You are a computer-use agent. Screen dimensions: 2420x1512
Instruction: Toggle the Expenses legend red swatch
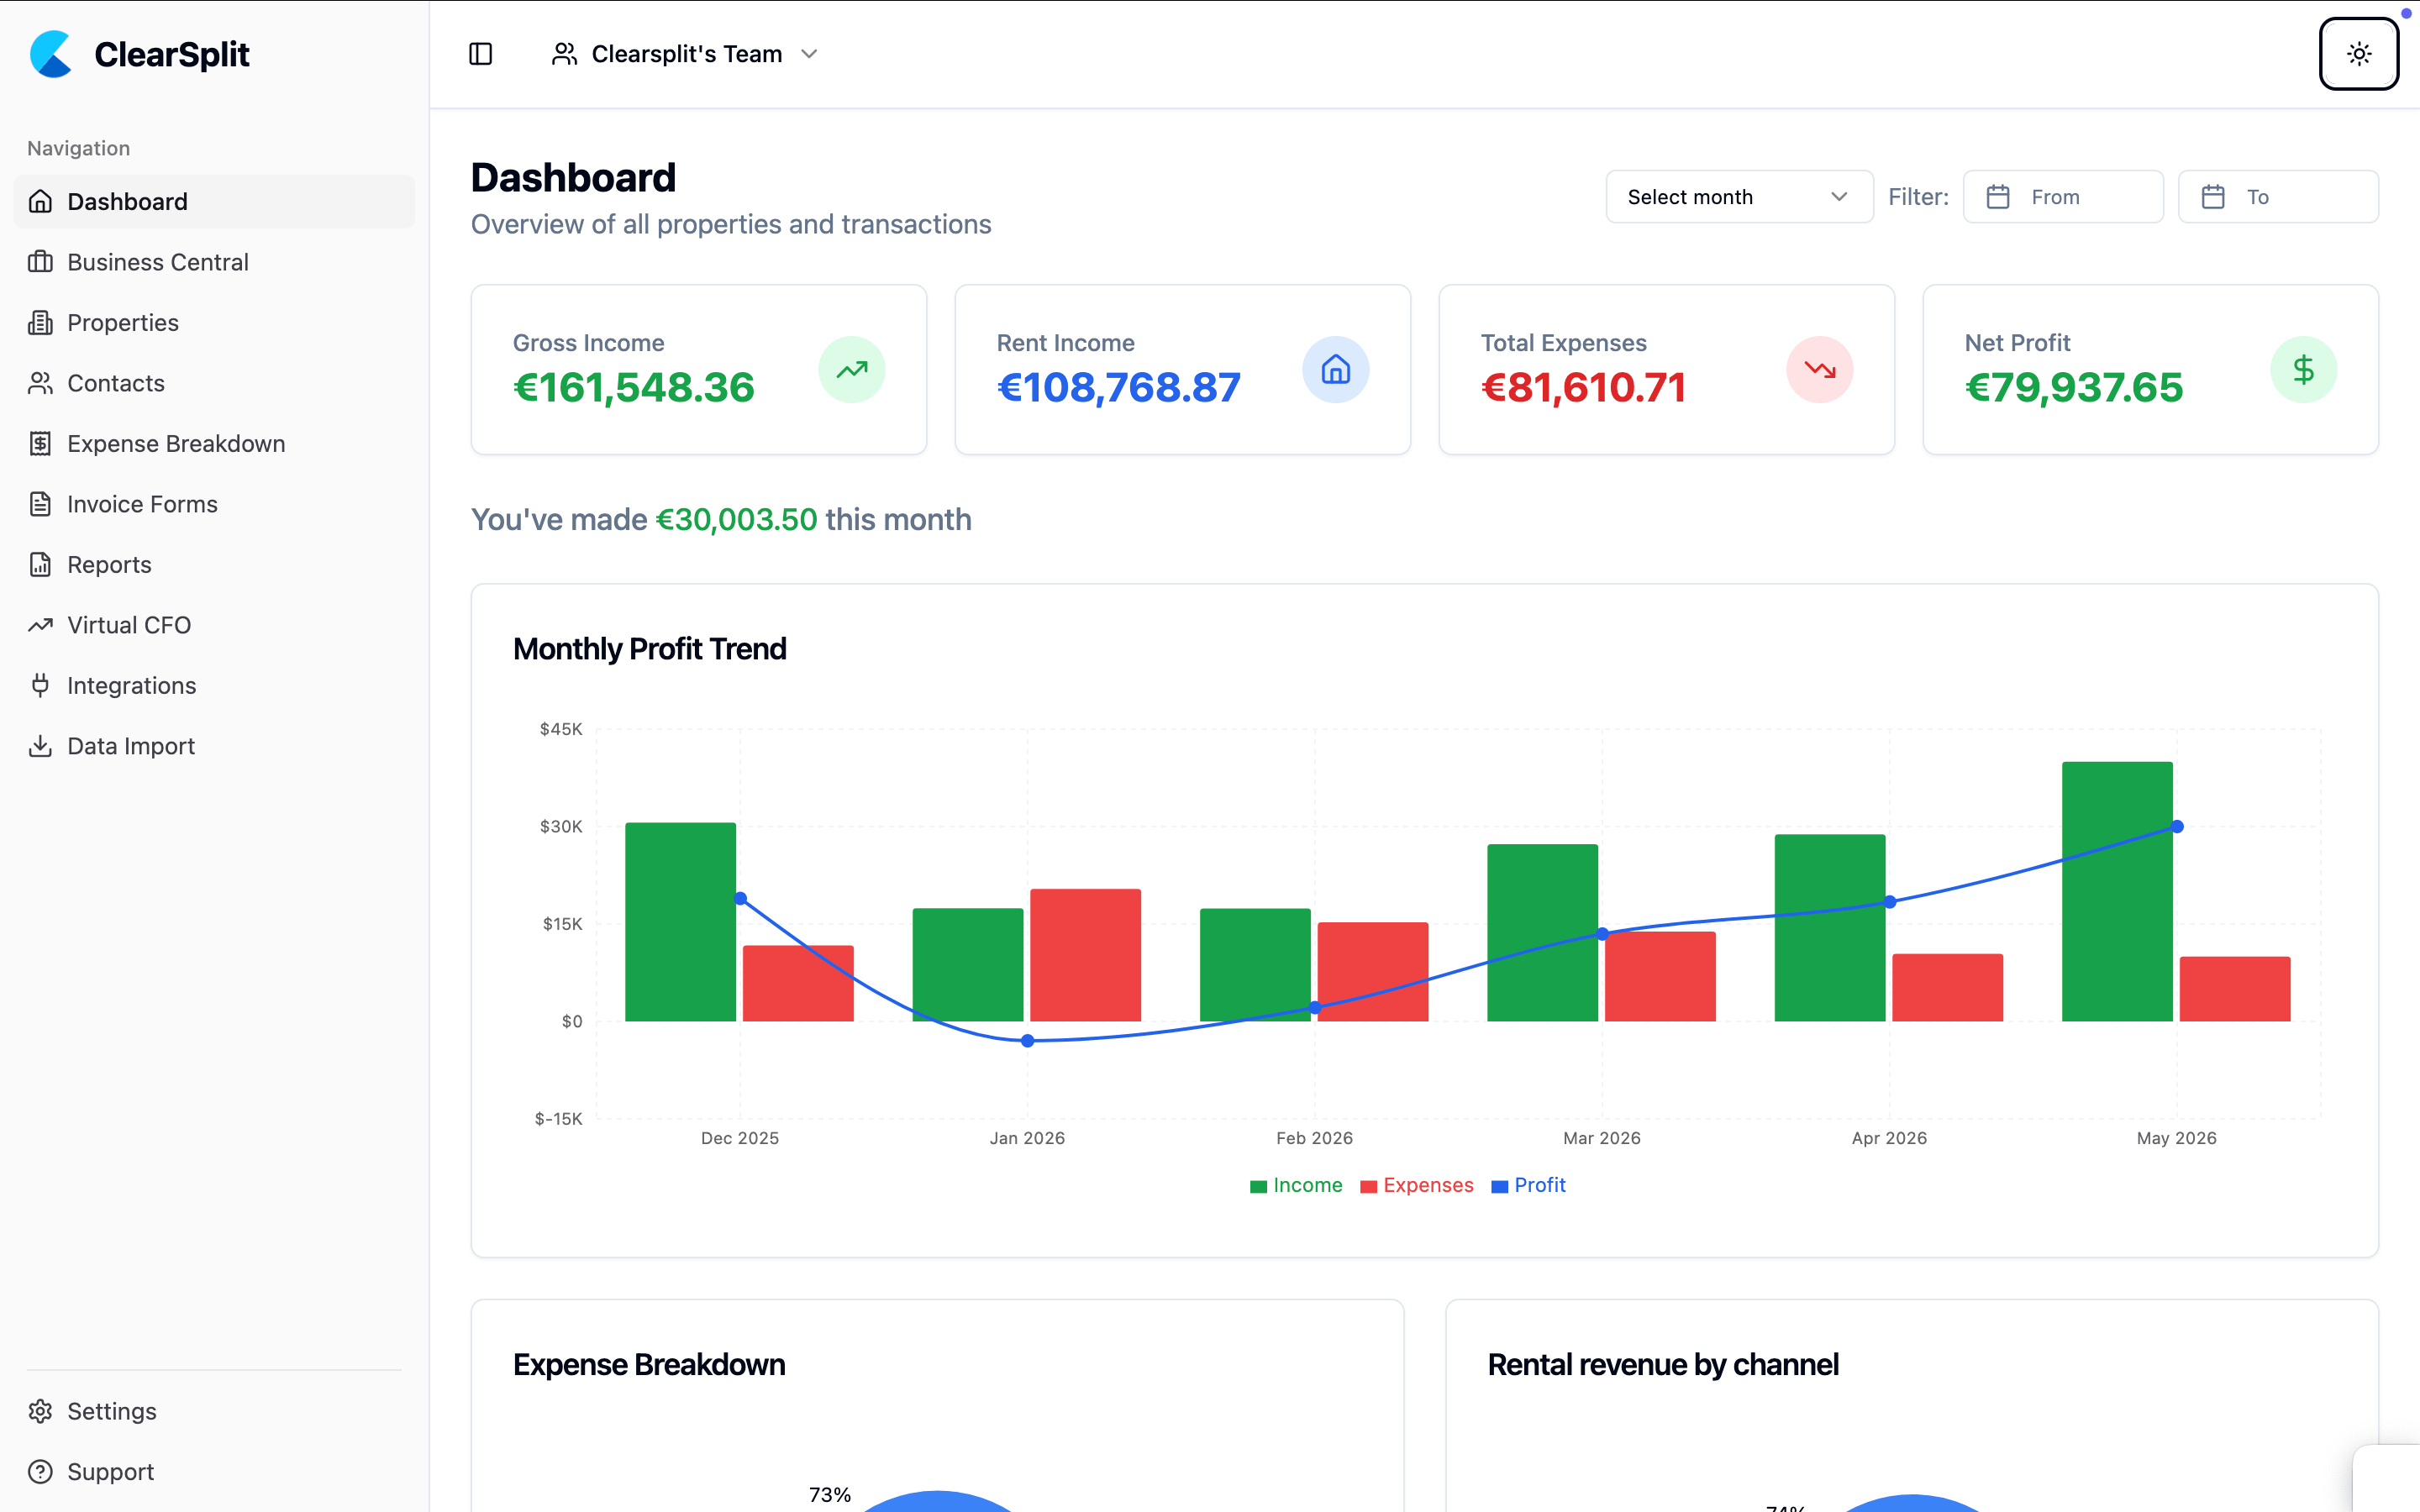point(1369,1187)
